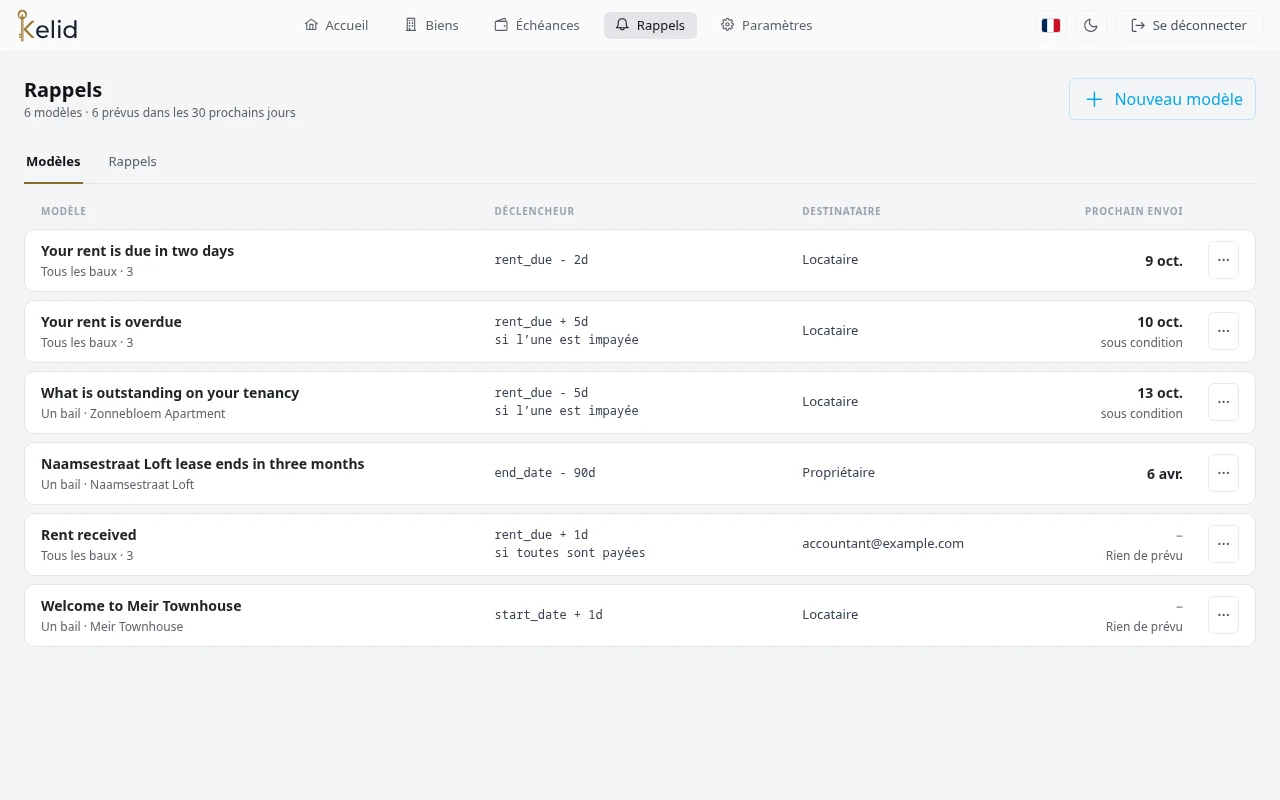Click Se déconnecter to log out
This screenshot has height=800, width=1280.
click(1189, 26)
